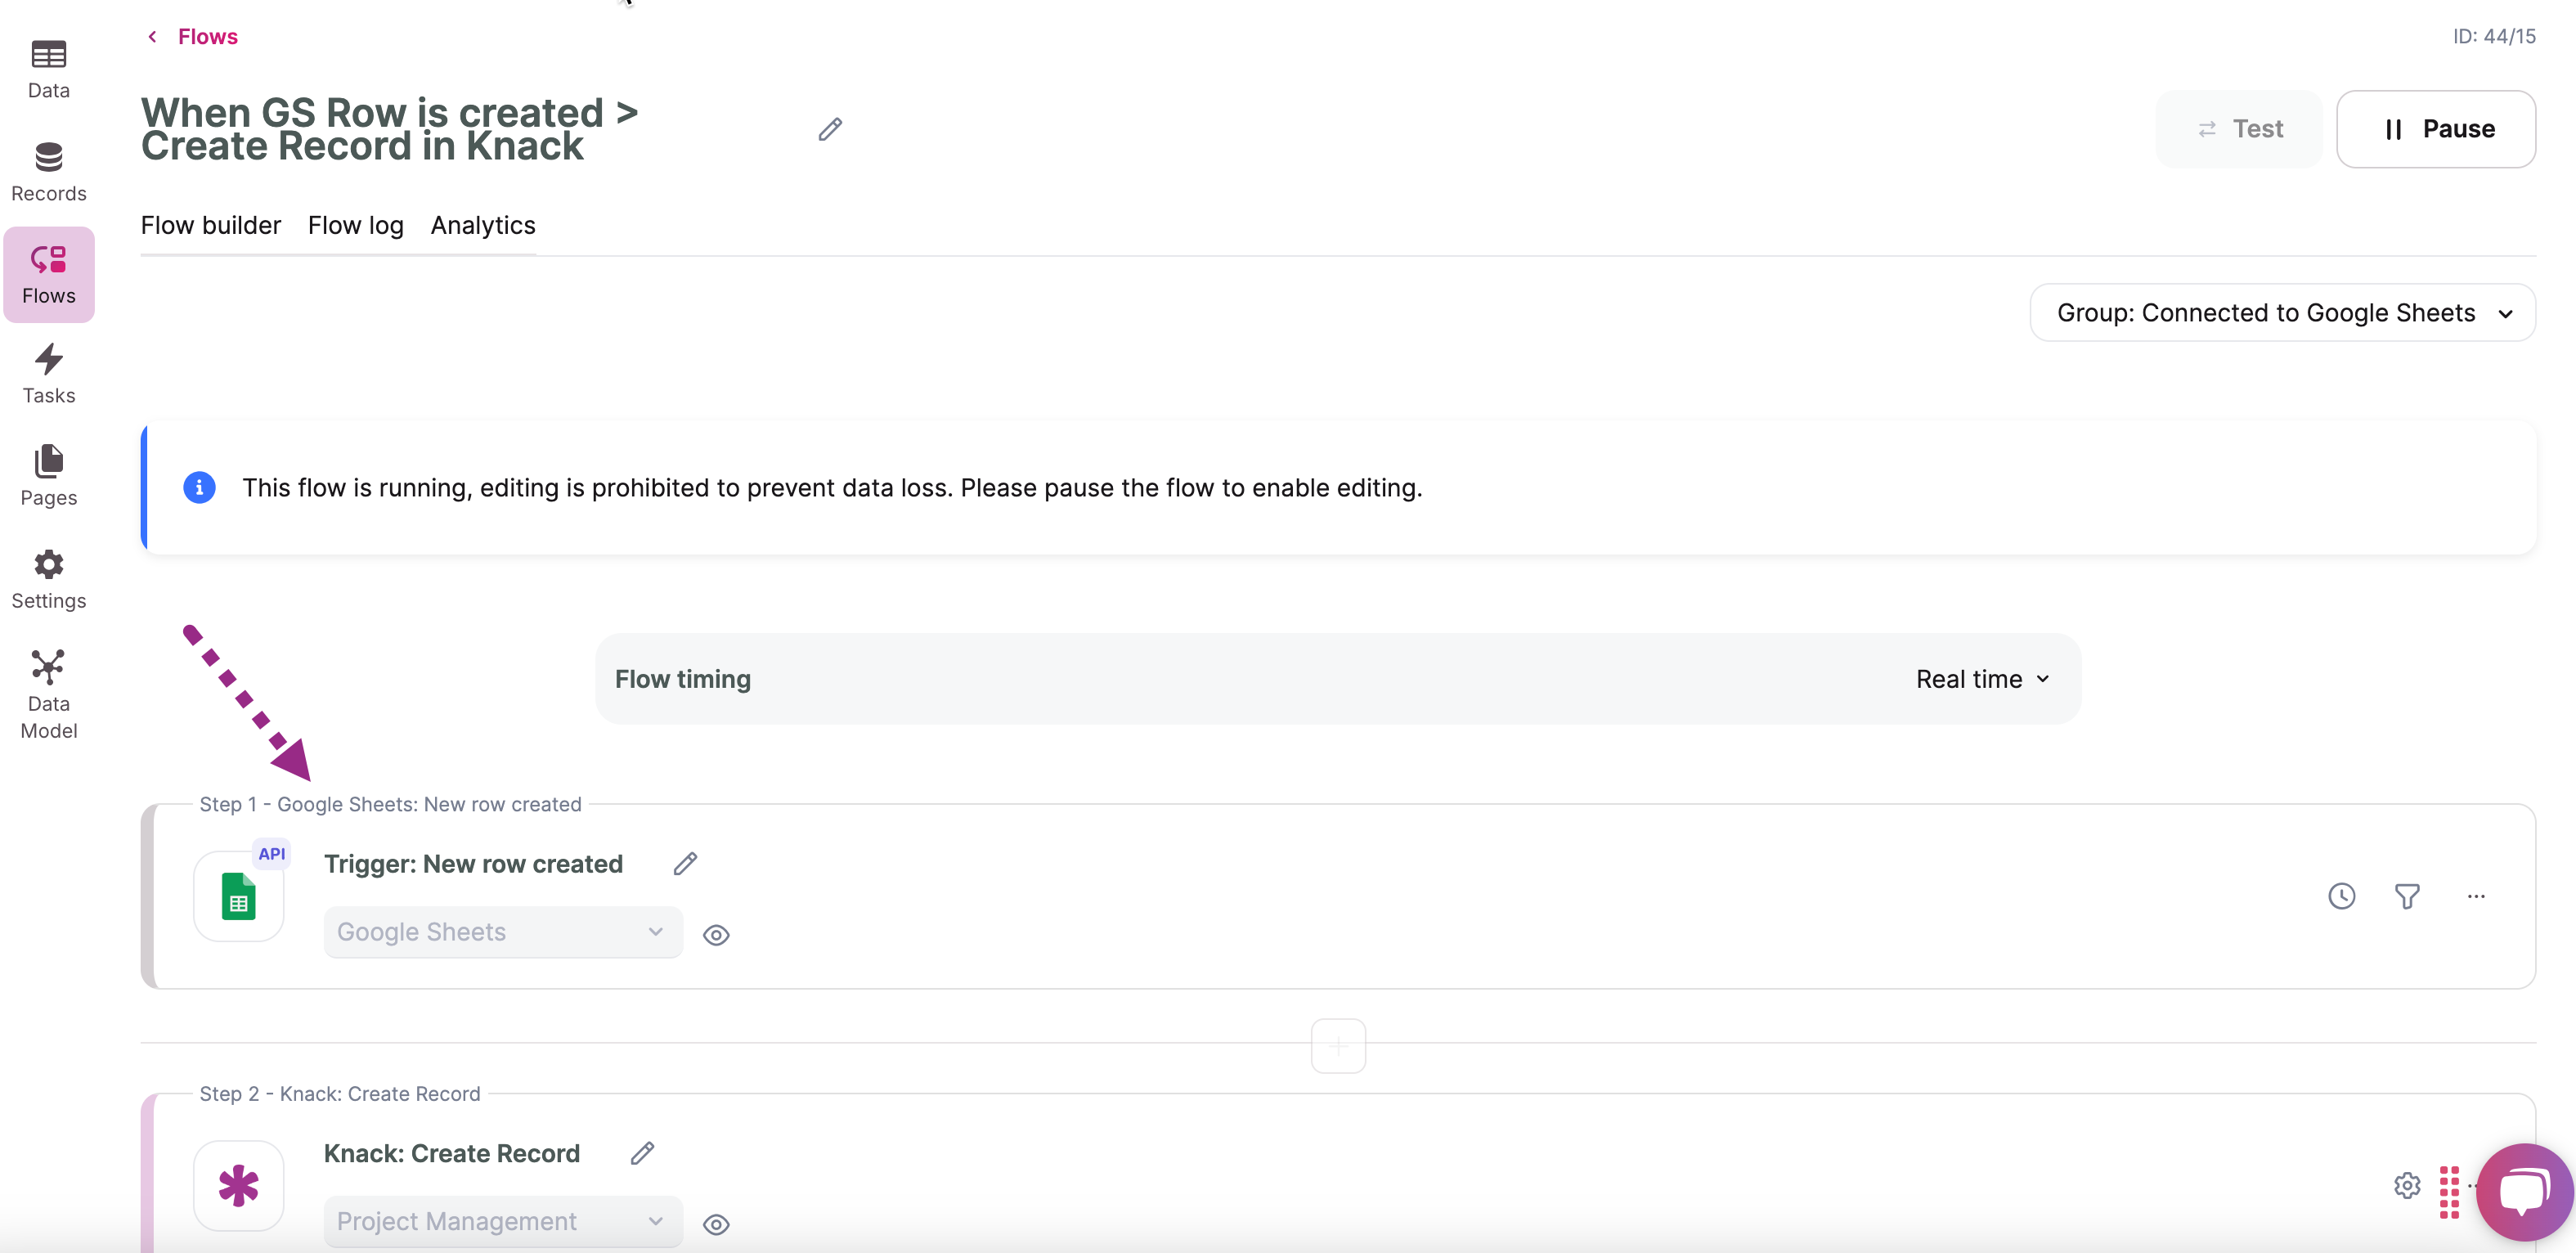This screenshot has width=2576, height=1253.
Task: Open the Records sidebar icon
Action: pyautogui.click(x=48, y=172)
